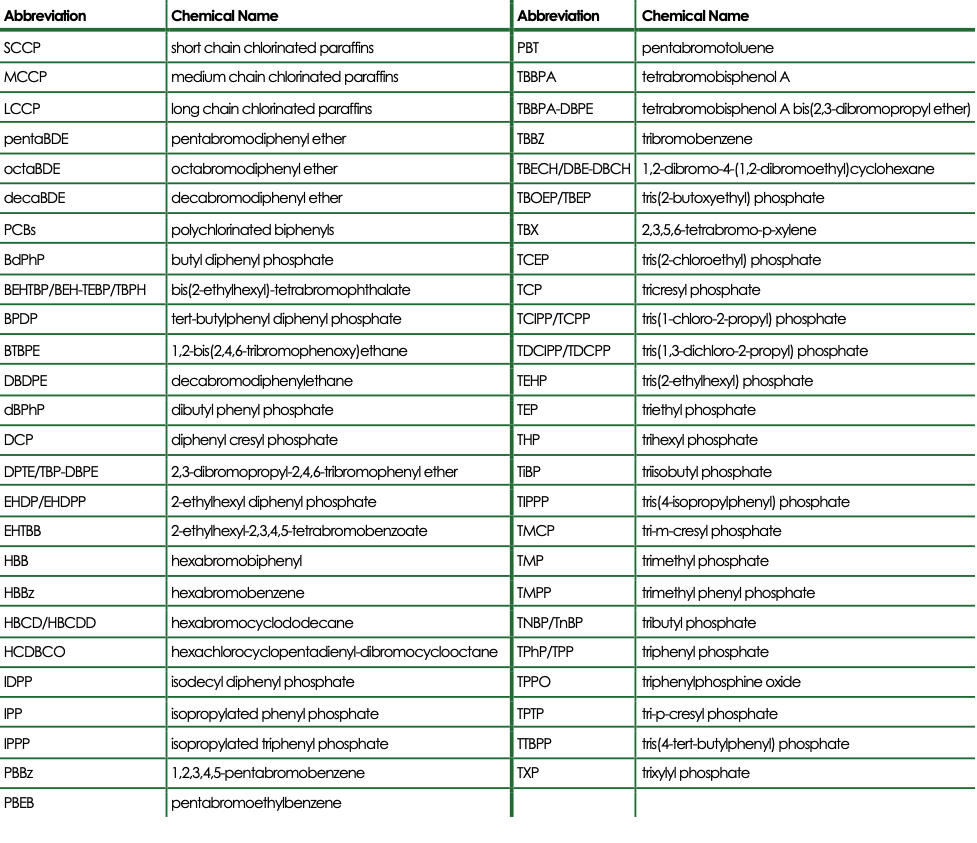
Task: Click second data row's first column cell
Action: pos(82,77)
